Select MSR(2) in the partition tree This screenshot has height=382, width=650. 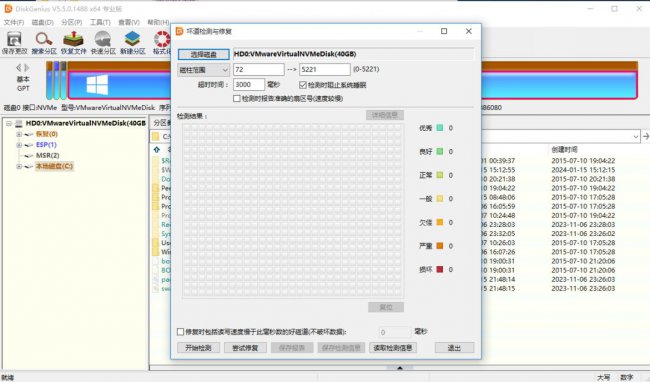[x=48, y=155]
